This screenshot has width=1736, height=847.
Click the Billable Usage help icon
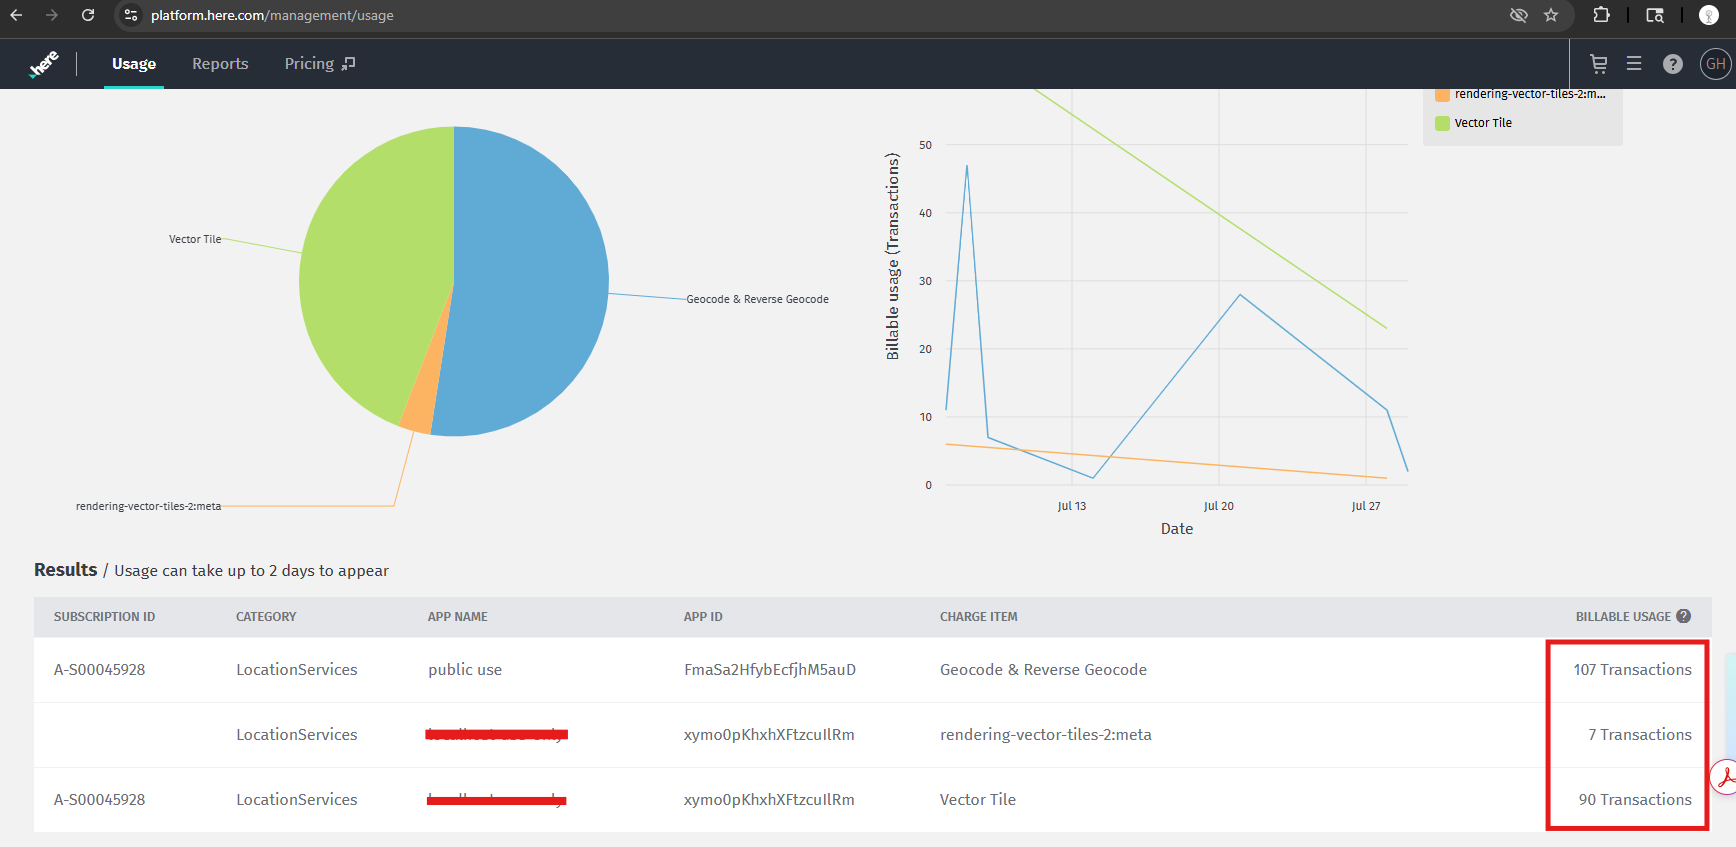[1684, 616]
